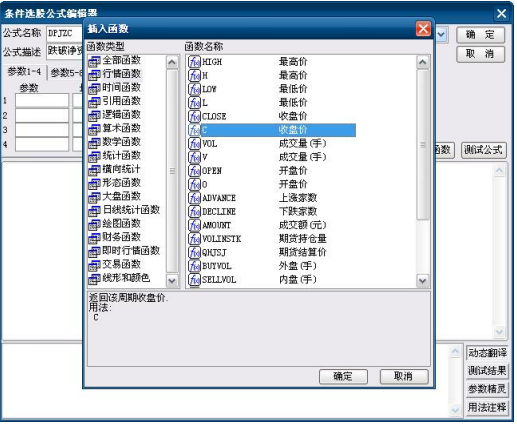Click the function icon beside QHJSJ
This screenshot has width=517, height=424.
coord(194,252)
